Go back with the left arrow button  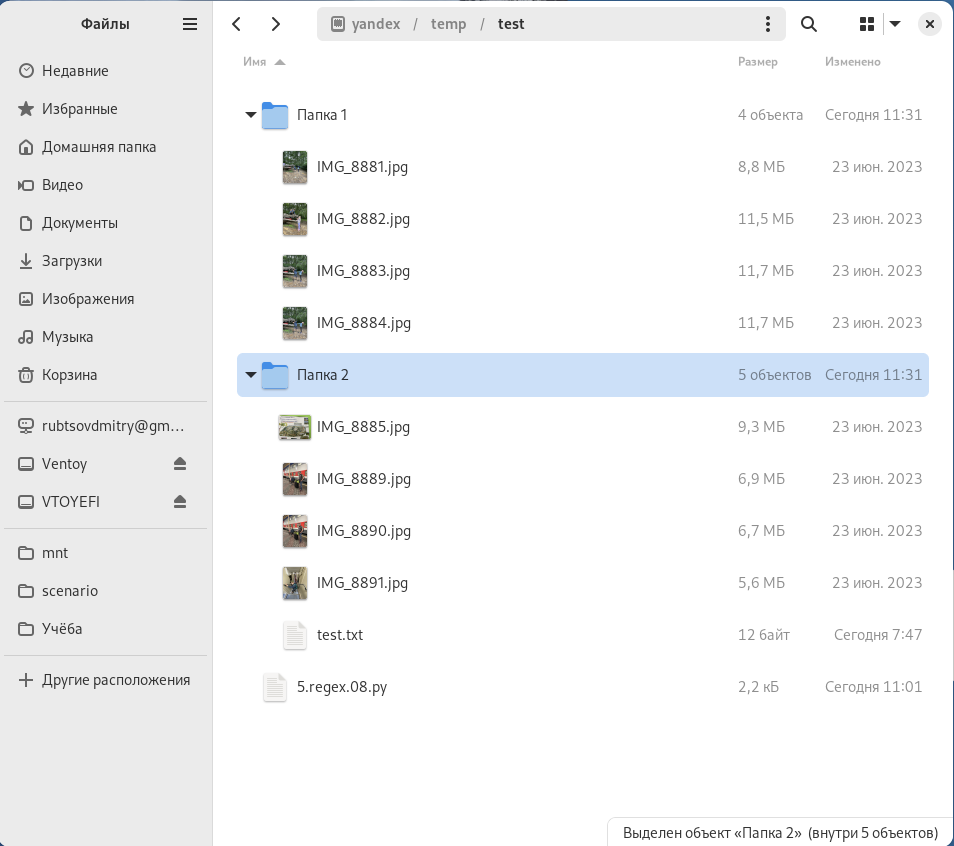236,24
